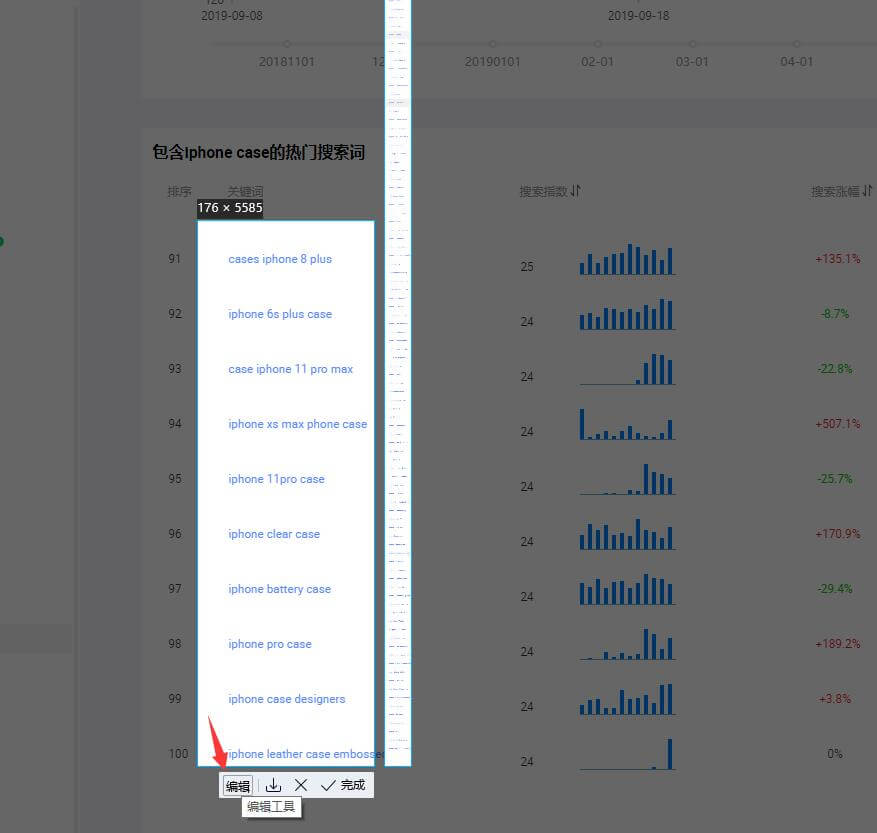The image size is (877, 833).
Task: Jump to the 02-01 timeline point
Action: coord(597,44)
